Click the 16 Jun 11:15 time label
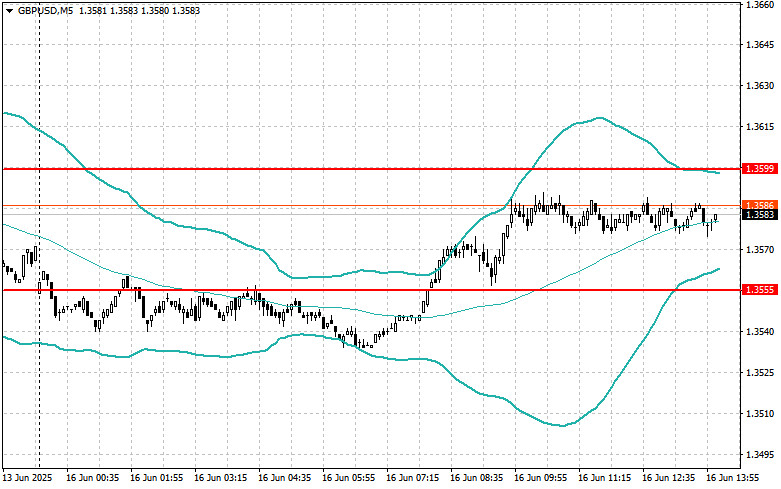 point(605,478)
